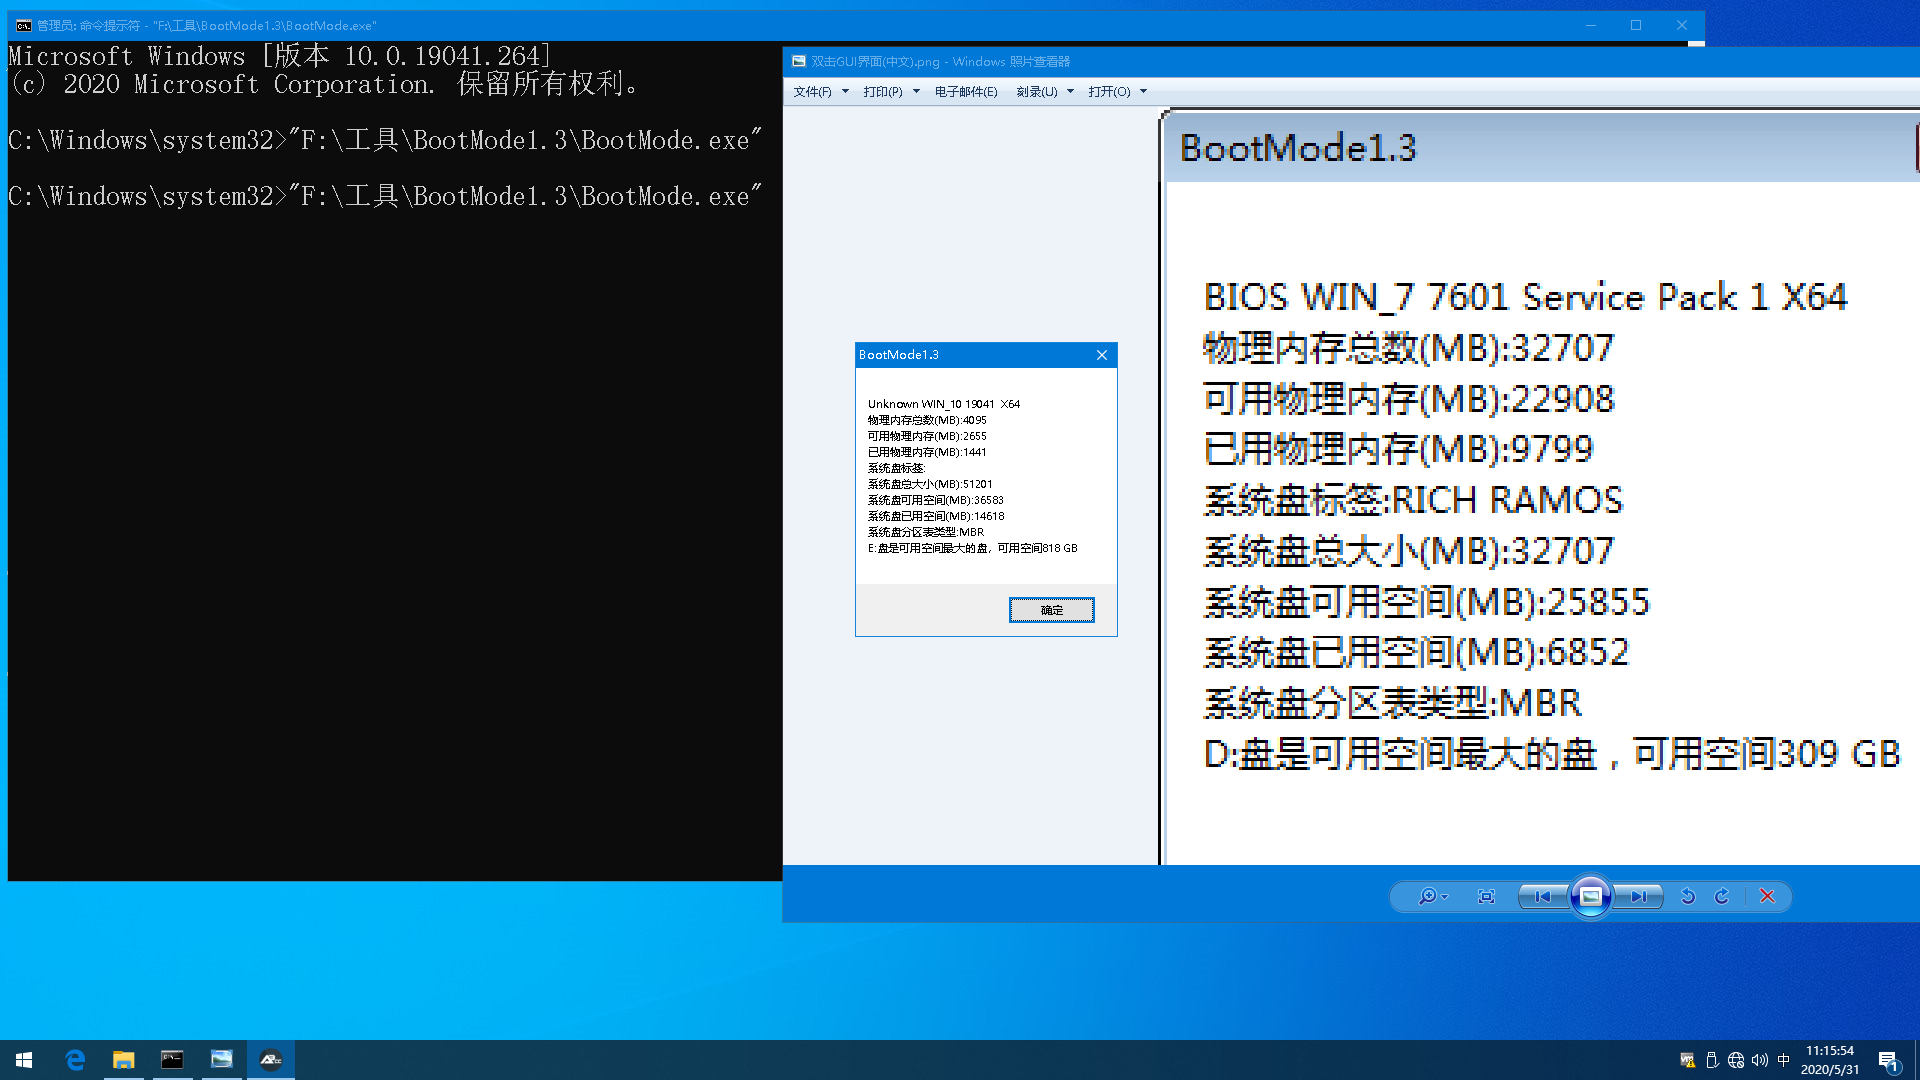Click the 系统盘标签:RICH RAMOS text in the photo
The image size is (1920, 1080).
[x=1413, y=500]
